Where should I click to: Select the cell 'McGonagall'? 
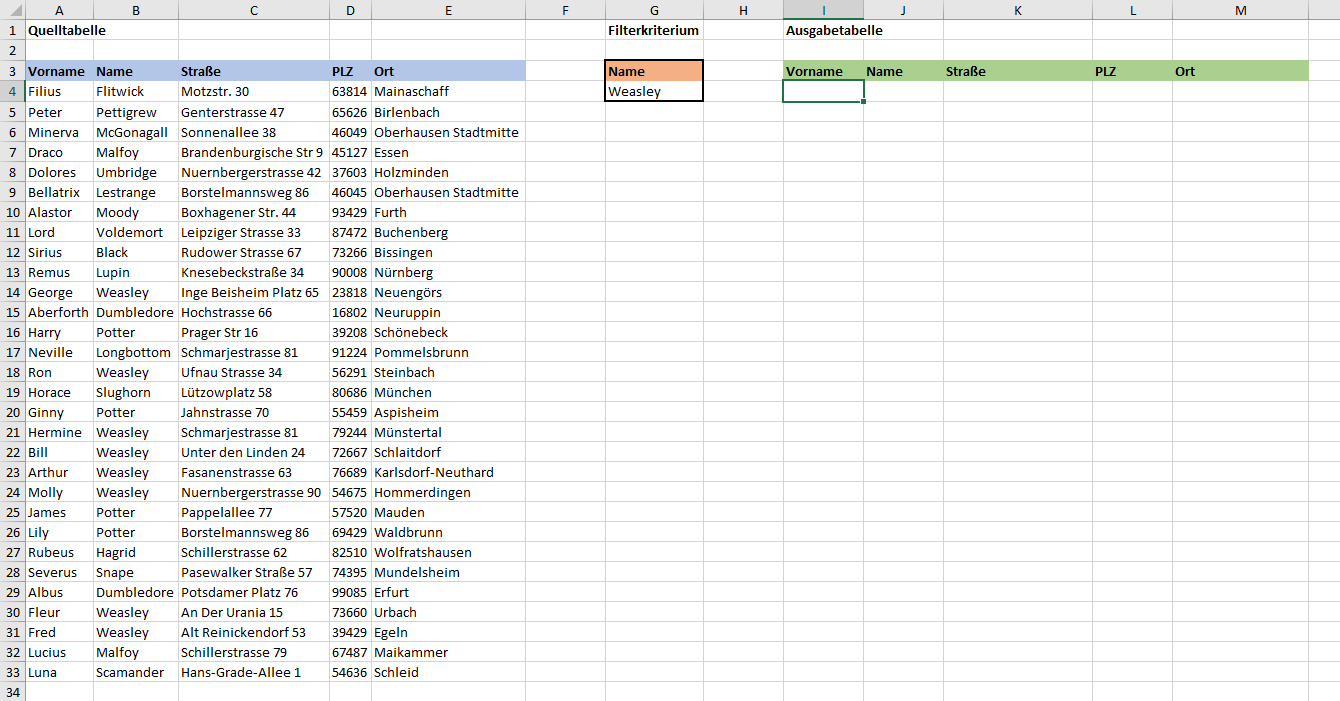(136, 132)
